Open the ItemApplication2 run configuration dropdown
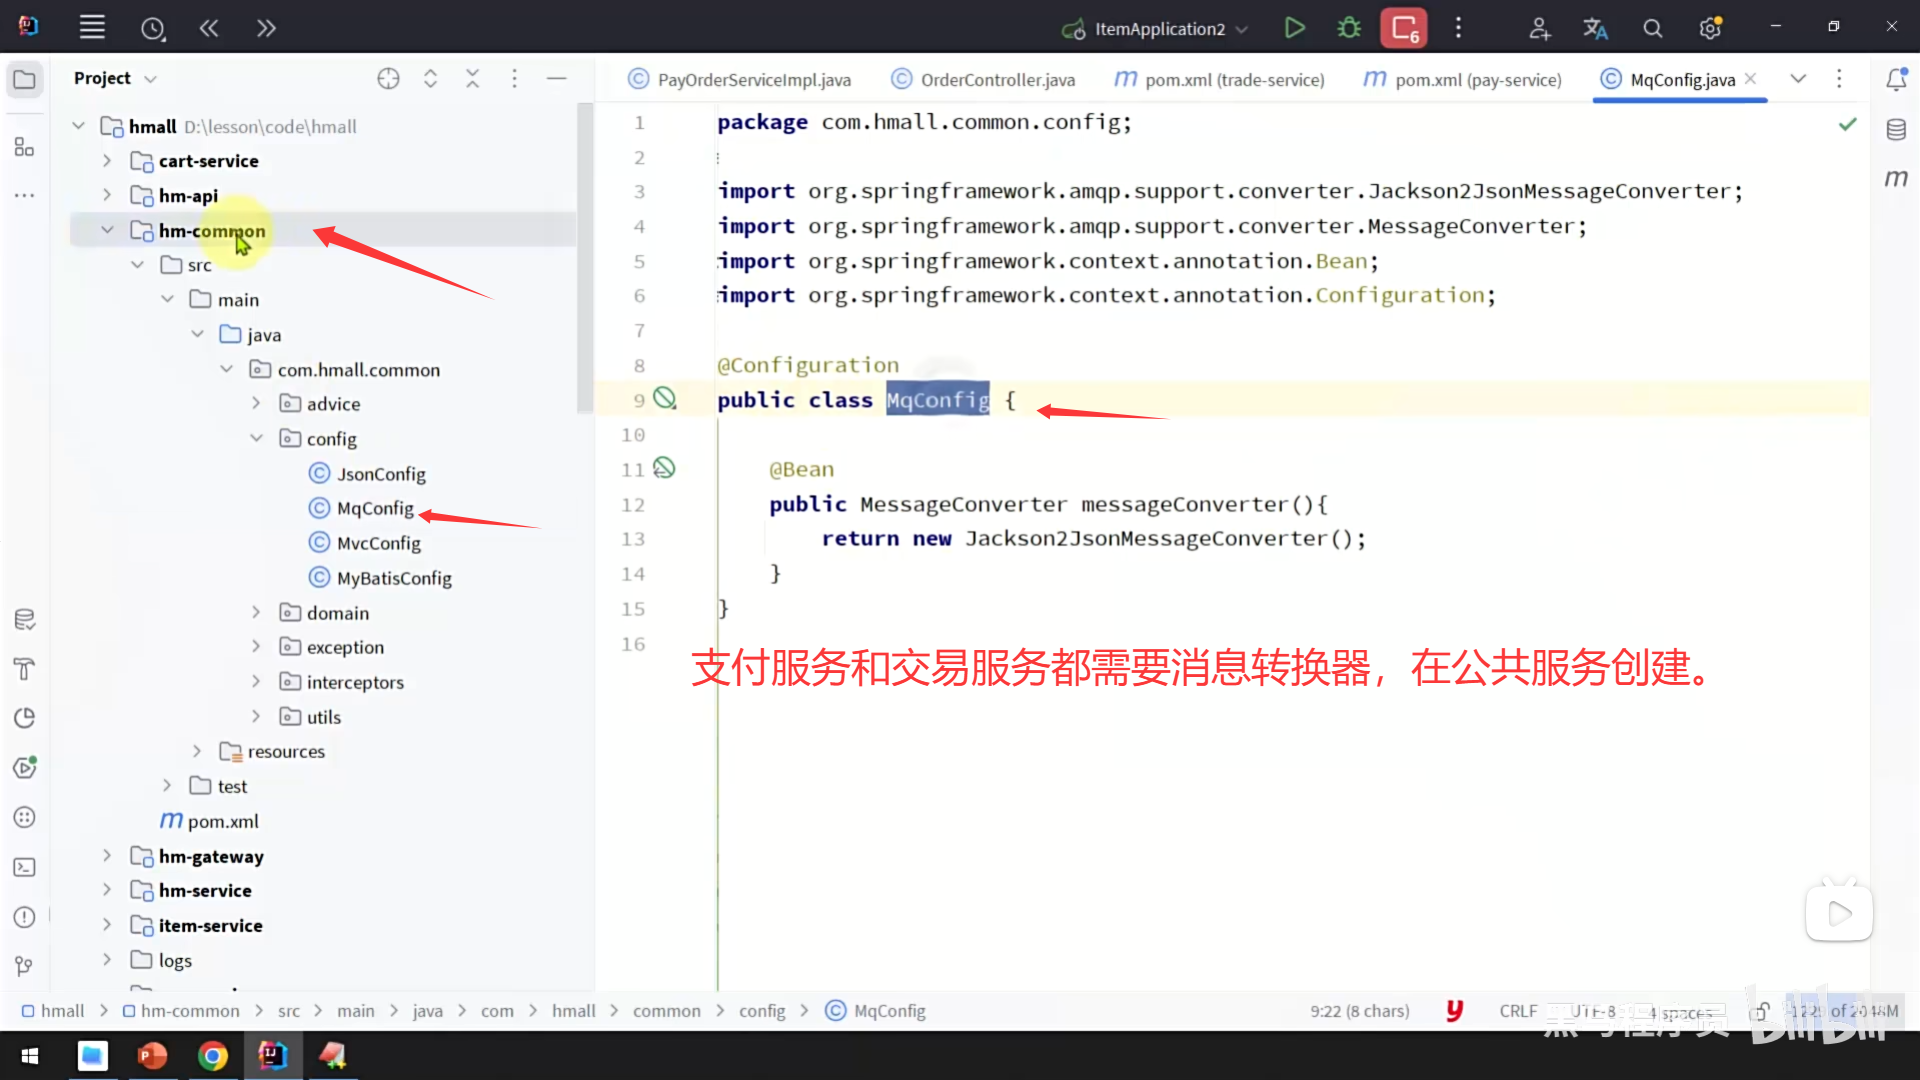This screenshot has width=1920, height=1080. (x=1158, y=29)
